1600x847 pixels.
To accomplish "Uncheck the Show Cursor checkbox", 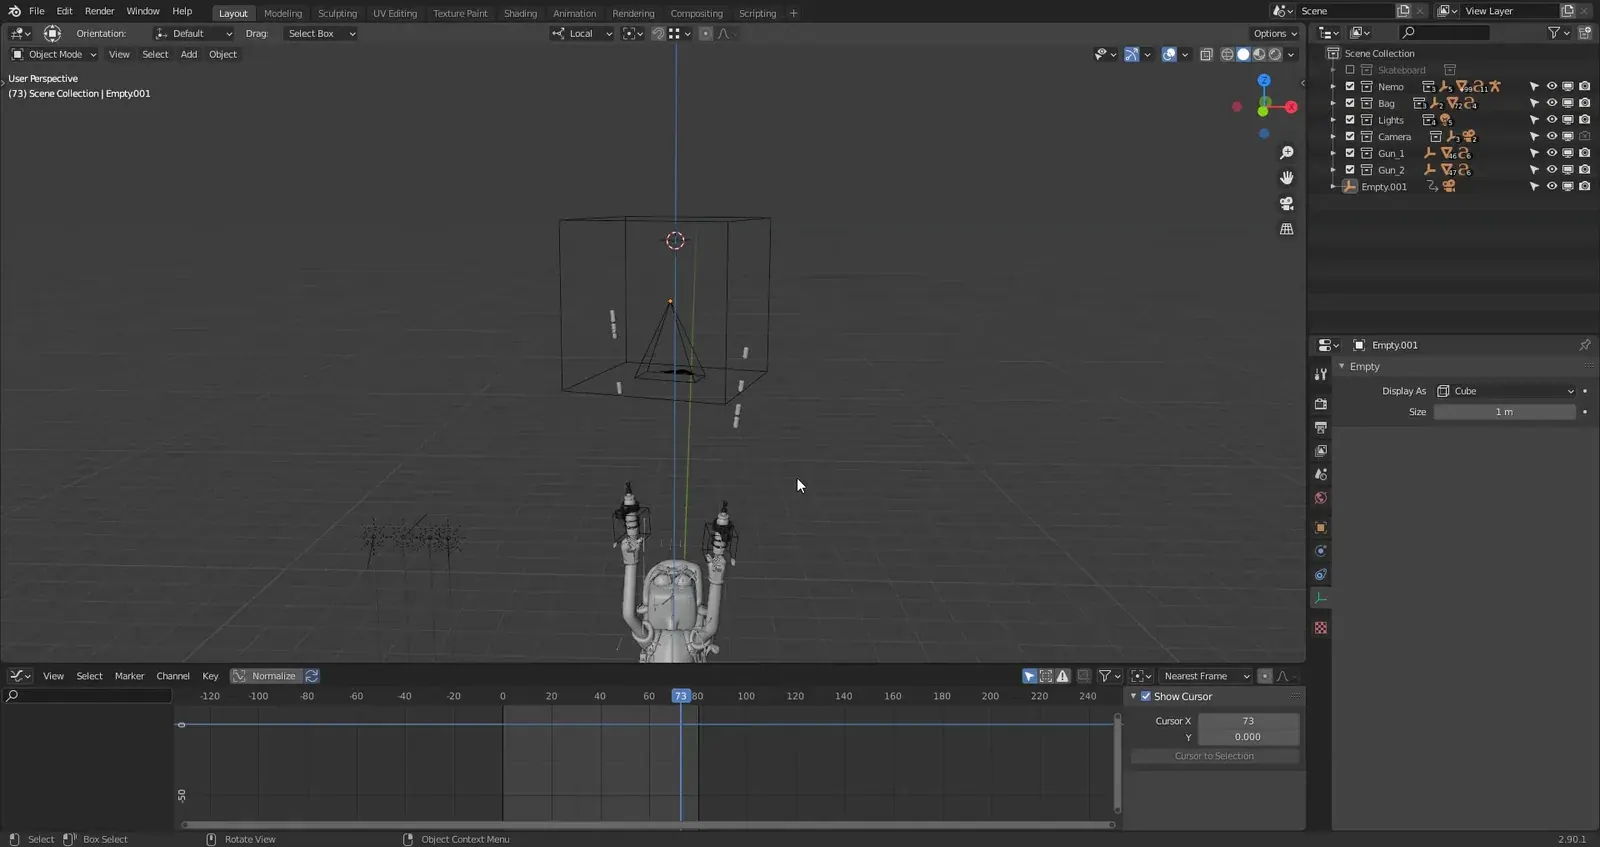I will pyautogui.click(x=1146, y=696).
